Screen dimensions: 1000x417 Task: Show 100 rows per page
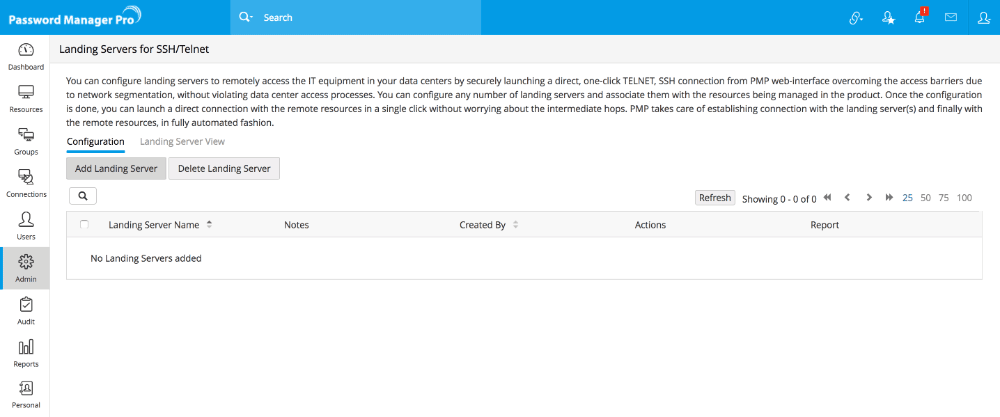pos(964,198)
